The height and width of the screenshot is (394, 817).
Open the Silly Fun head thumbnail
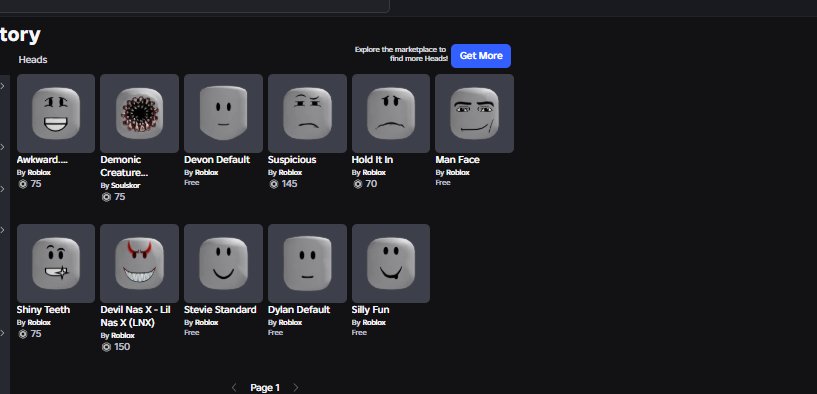[x=391, y=263]
